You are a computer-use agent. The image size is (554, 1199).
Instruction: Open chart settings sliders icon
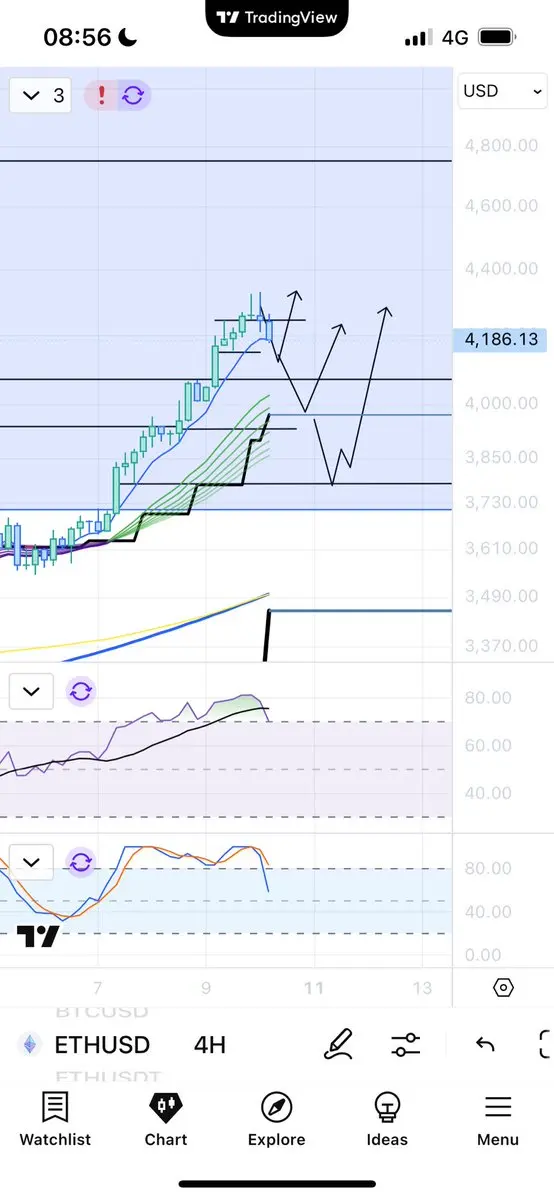tap(405, 1045)
